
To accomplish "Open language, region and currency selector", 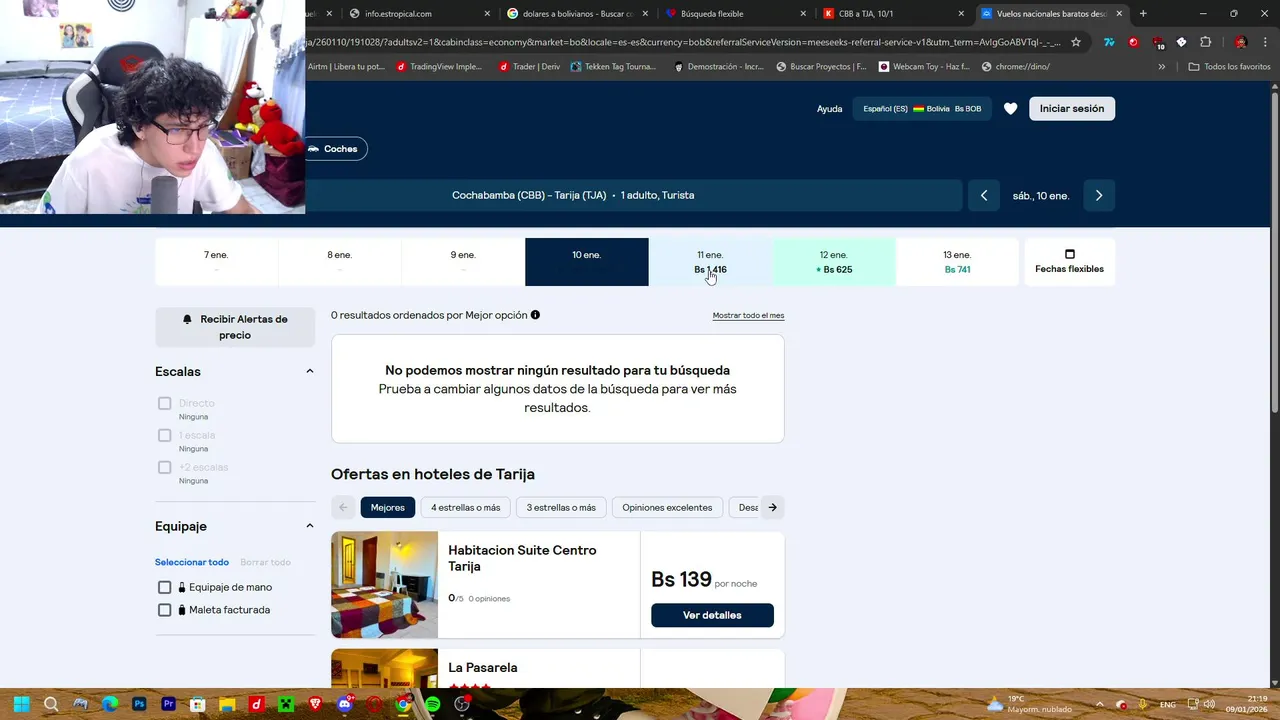I will [922, 108].
